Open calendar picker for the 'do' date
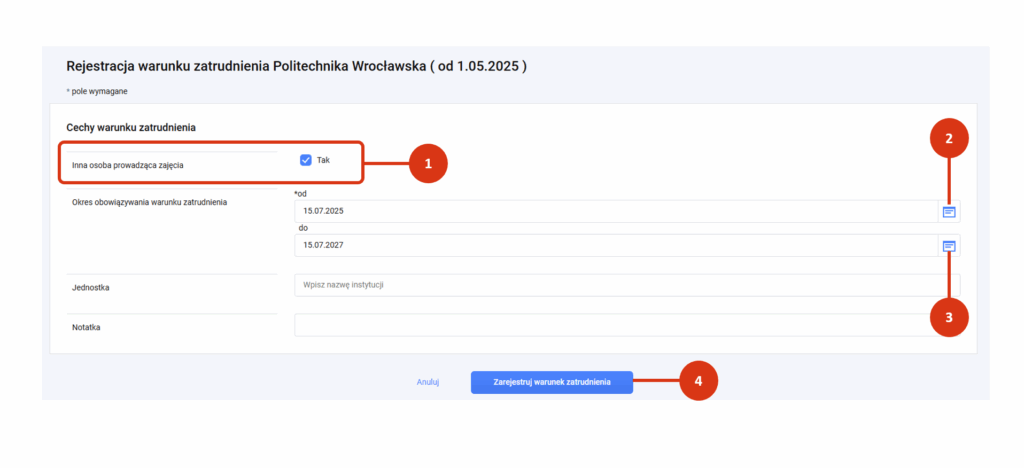The width and height of the screenshot is (1024, 468). (949, 246)
